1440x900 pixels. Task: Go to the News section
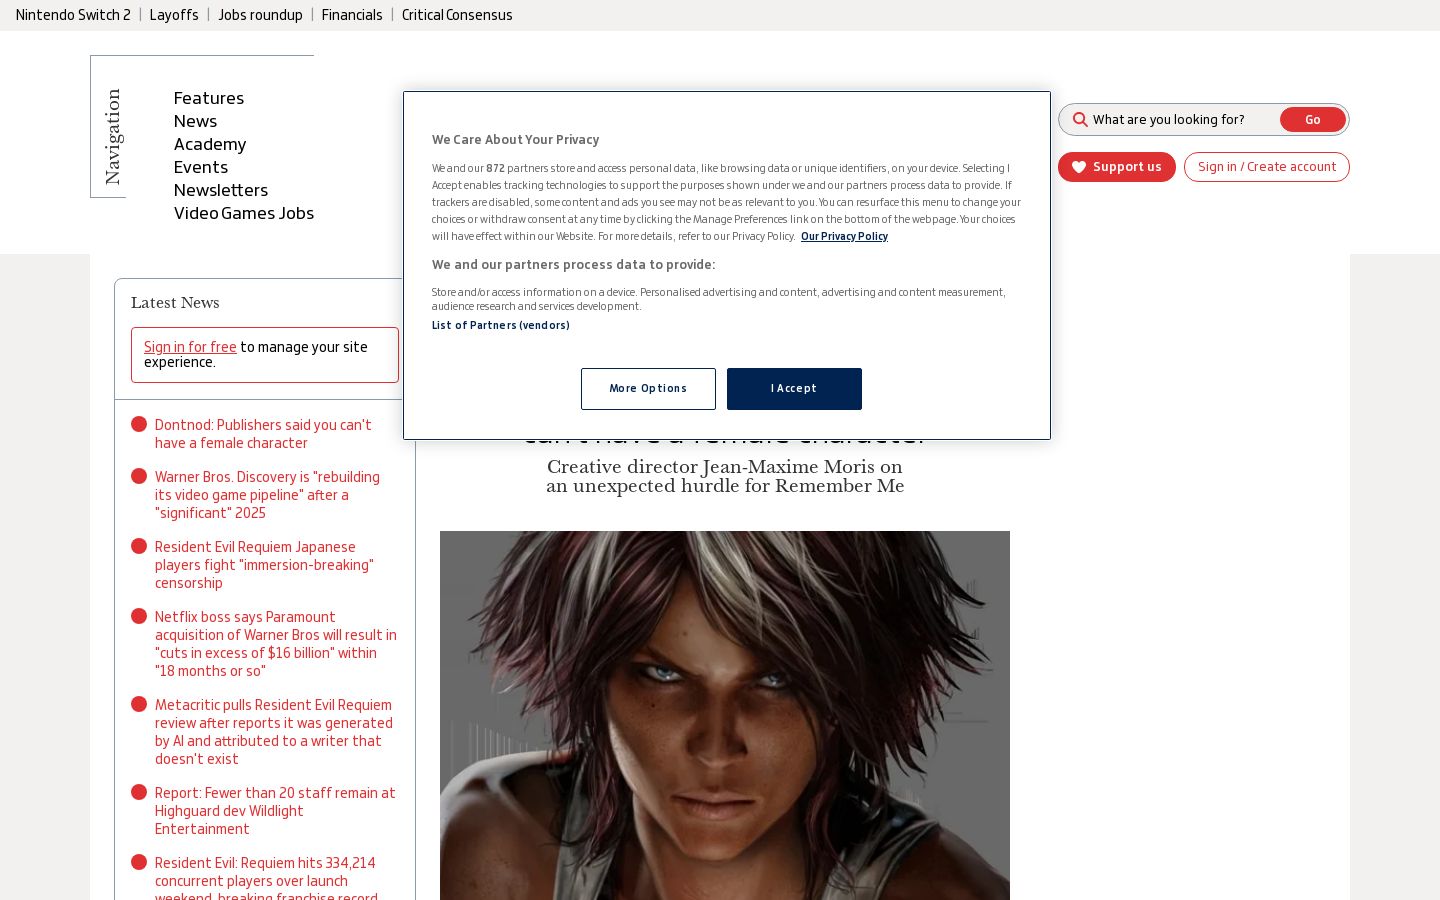[x=195, y=121]
